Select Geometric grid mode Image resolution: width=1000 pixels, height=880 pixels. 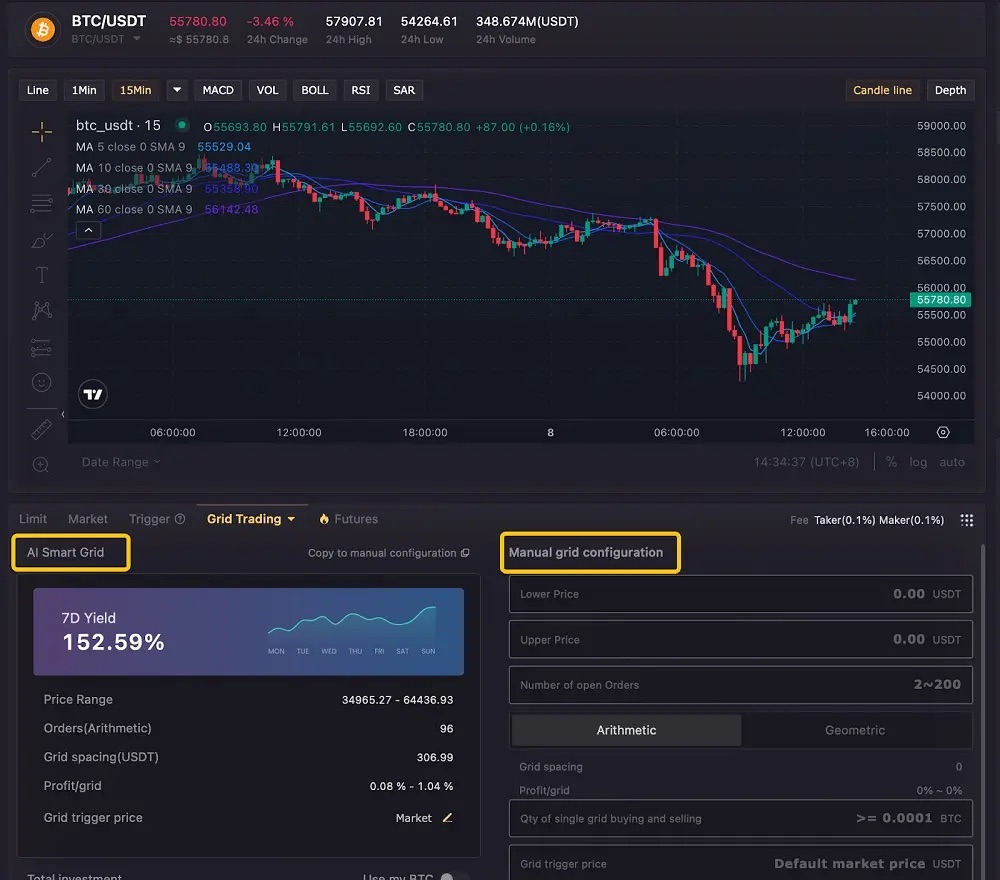click(855, 730)
